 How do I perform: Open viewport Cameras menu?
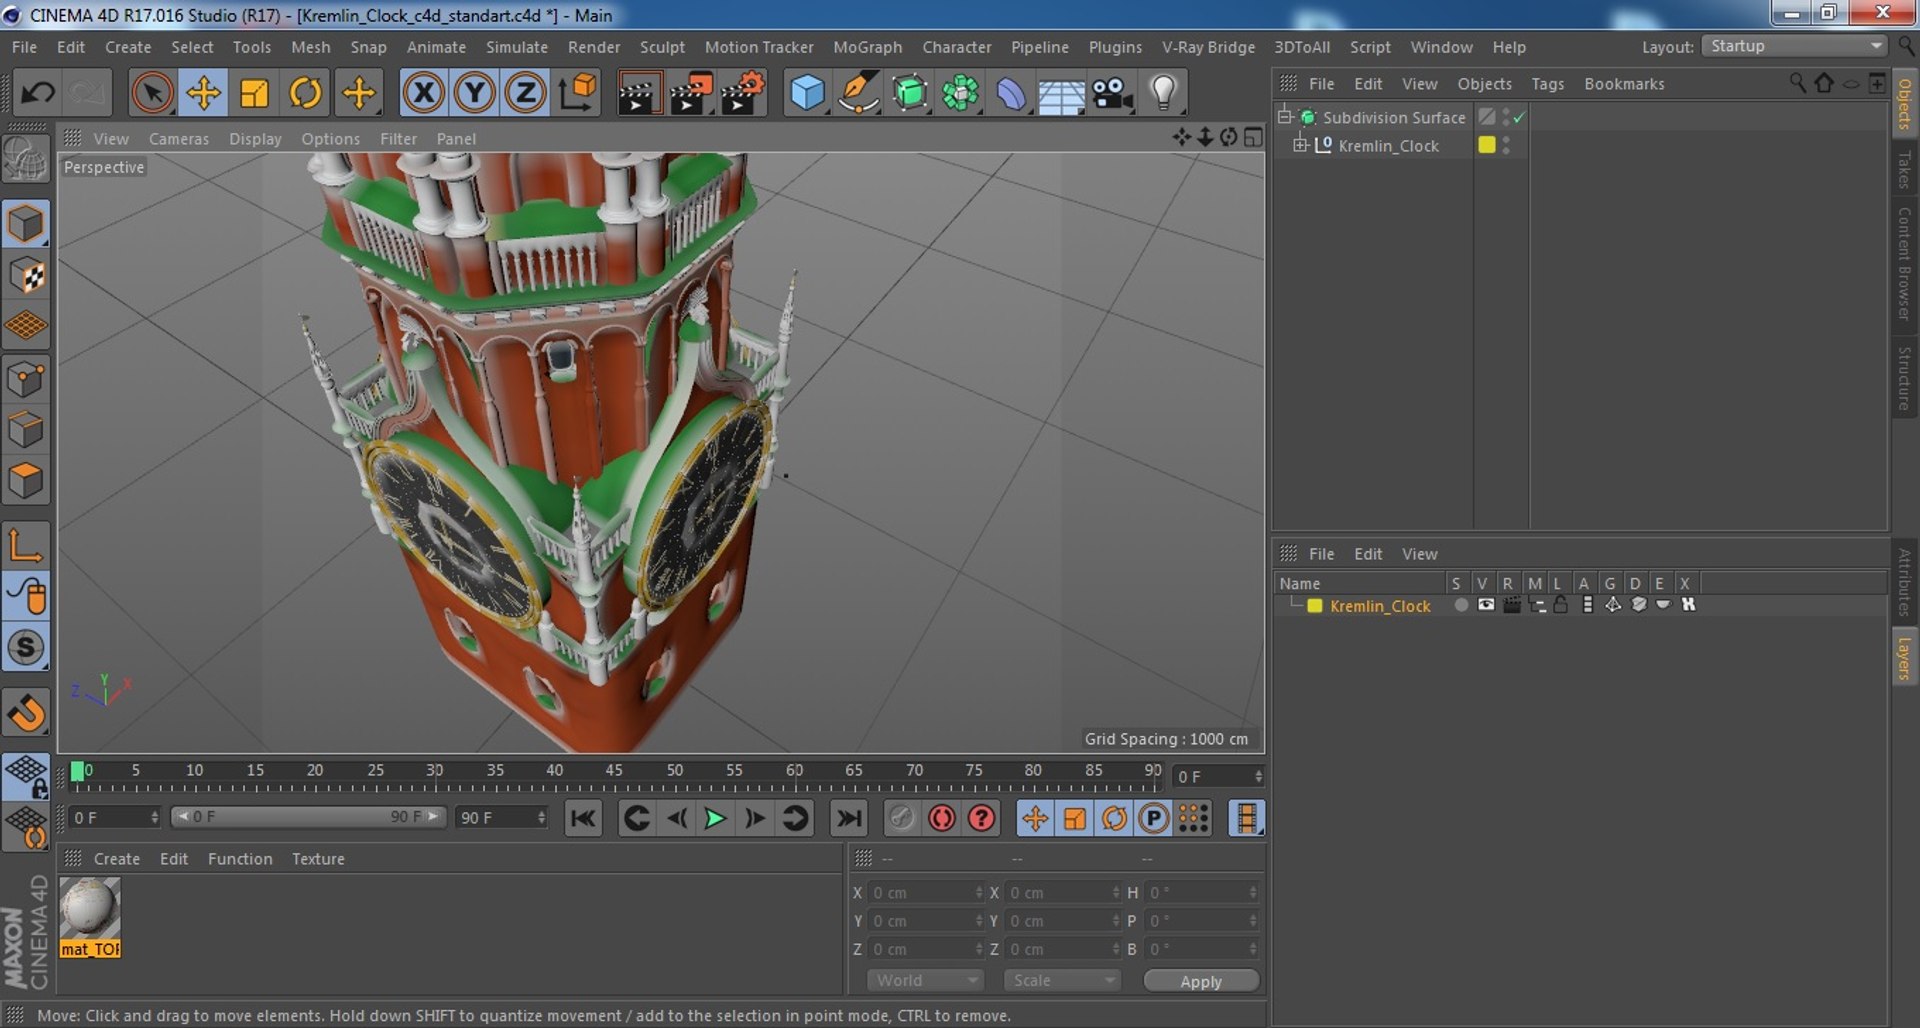point(179,139)
